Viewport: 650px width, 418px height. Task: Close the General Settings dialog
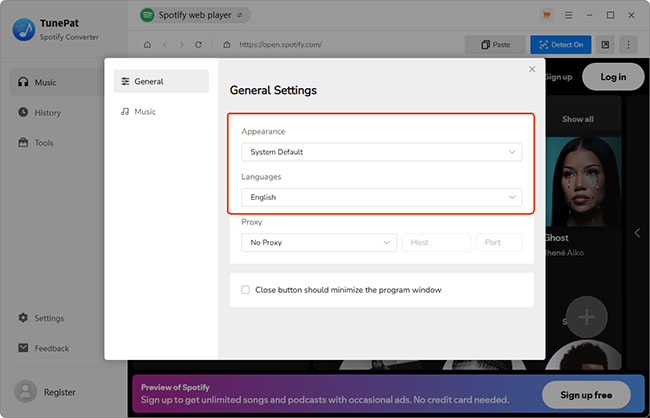532,69
